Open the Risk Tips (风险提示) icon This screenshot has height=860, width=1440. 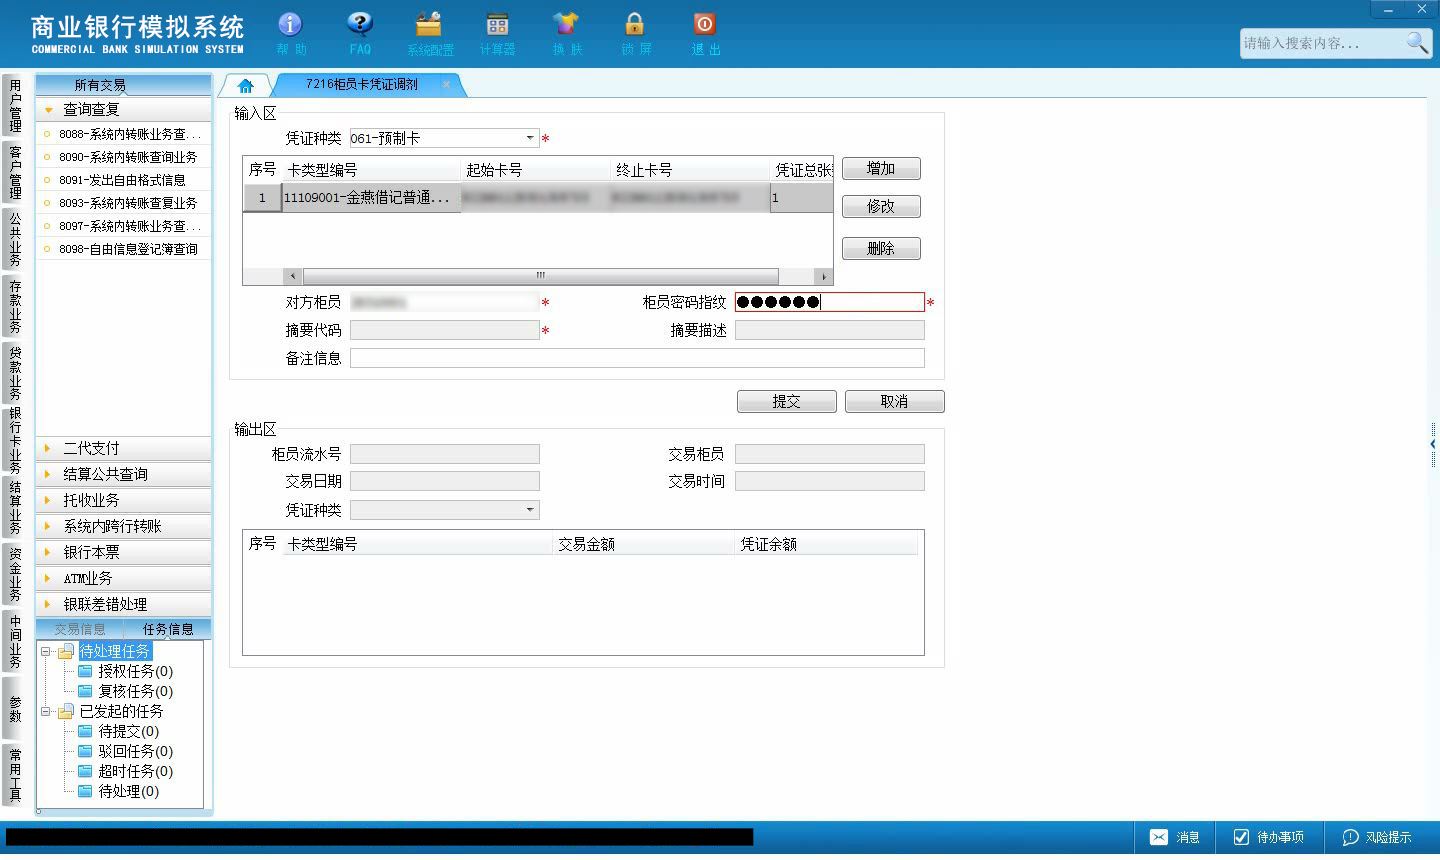click(x=1377, y=837)
